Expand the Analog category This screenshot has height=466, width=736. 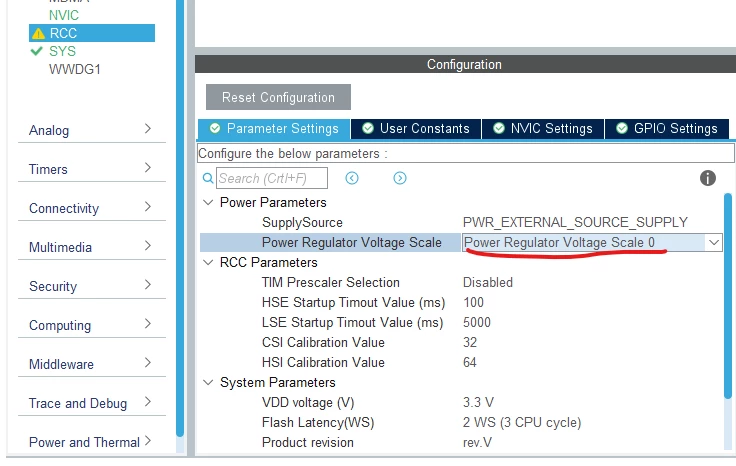(92, 130)
